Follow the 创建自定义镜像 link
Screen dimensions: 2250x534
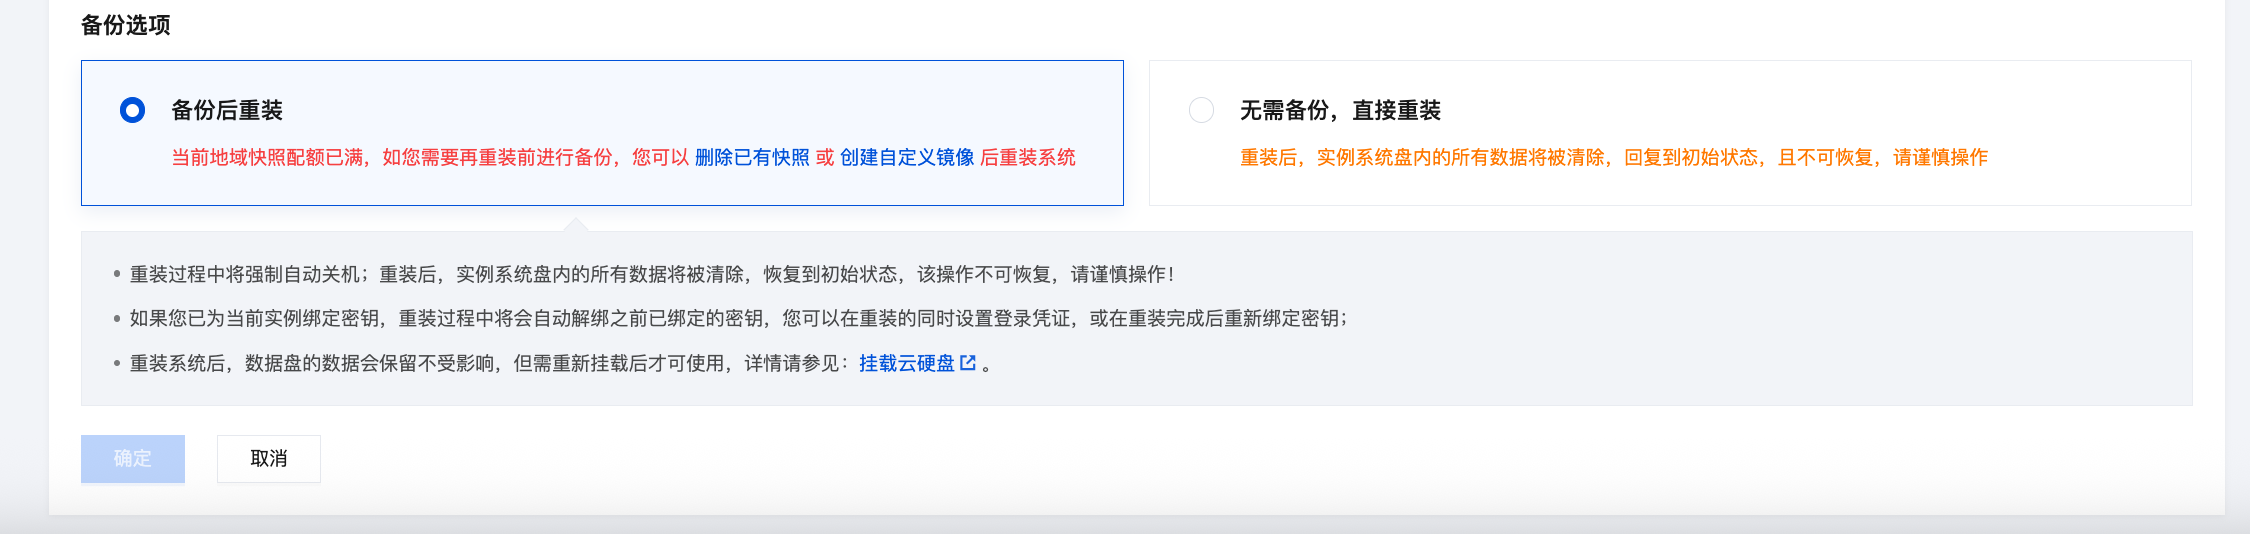[907, 158]
